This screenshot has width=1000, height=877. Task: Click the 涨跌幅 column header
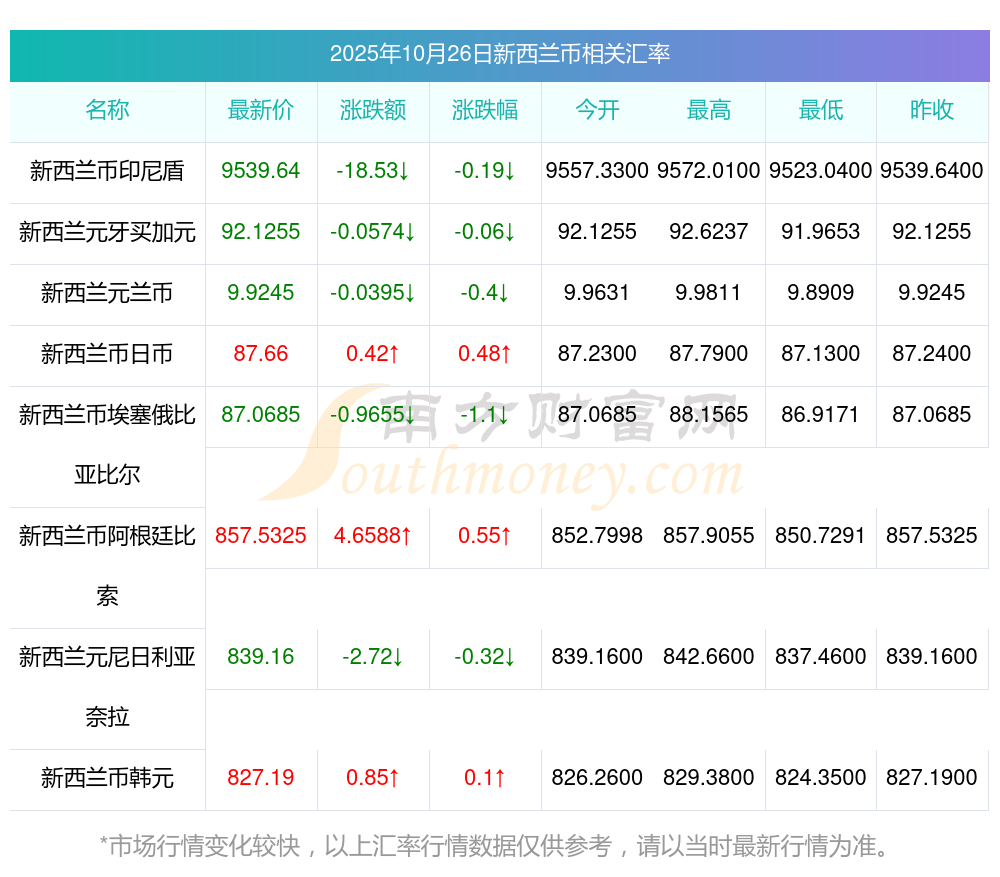click(x=485, y=110)
